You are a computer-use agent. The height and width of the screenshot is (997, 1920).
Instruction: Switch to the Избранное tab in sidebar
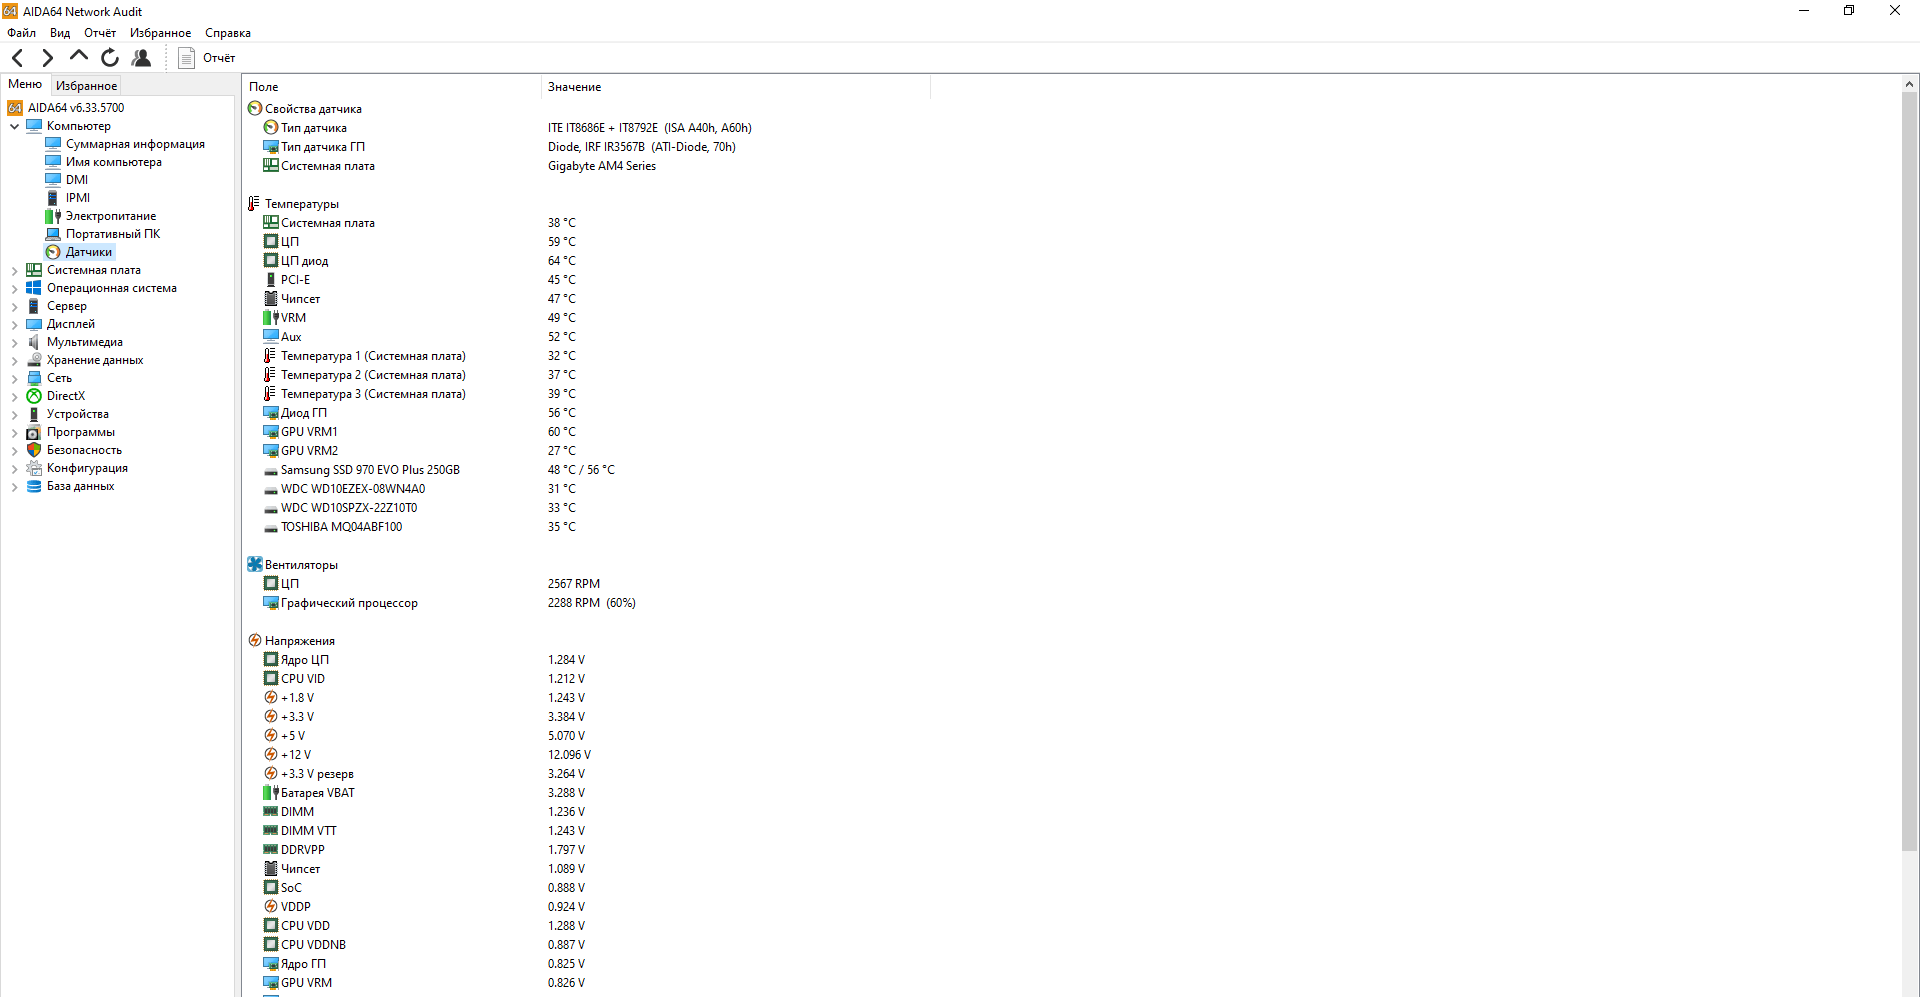click(86, 86)
